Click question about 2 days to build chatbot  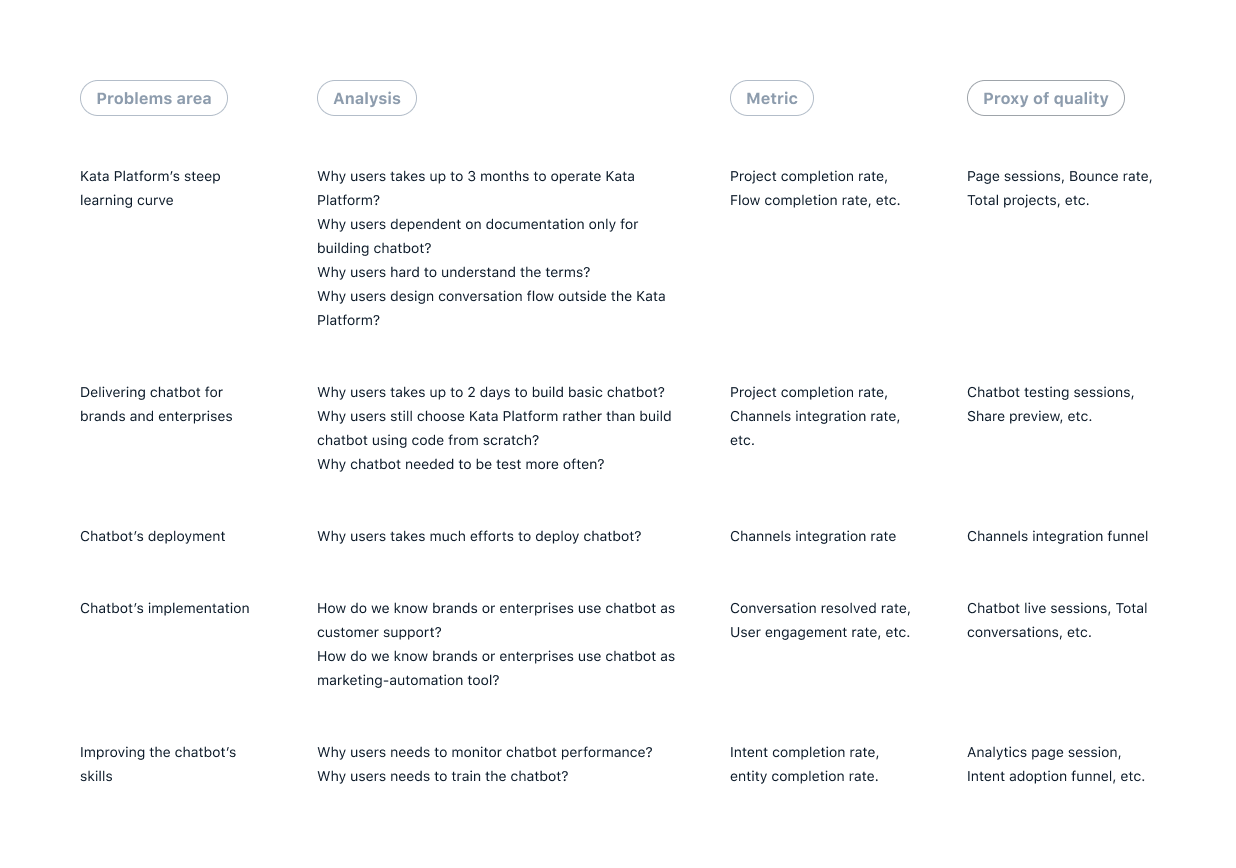(491, 392)
